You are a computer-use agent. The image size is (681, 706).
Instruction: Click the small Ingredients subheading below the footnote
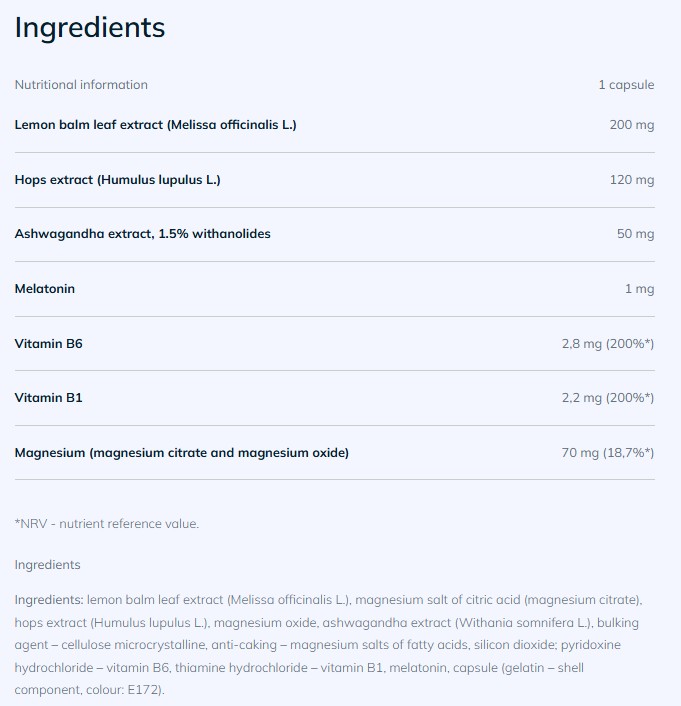click(47, 565)
